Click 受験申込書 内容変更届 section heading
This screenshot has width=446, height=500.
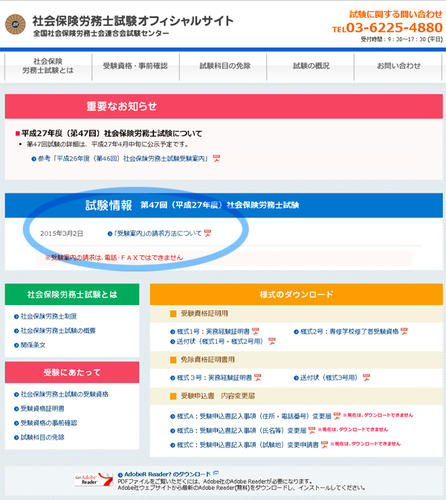pos(218,396)
